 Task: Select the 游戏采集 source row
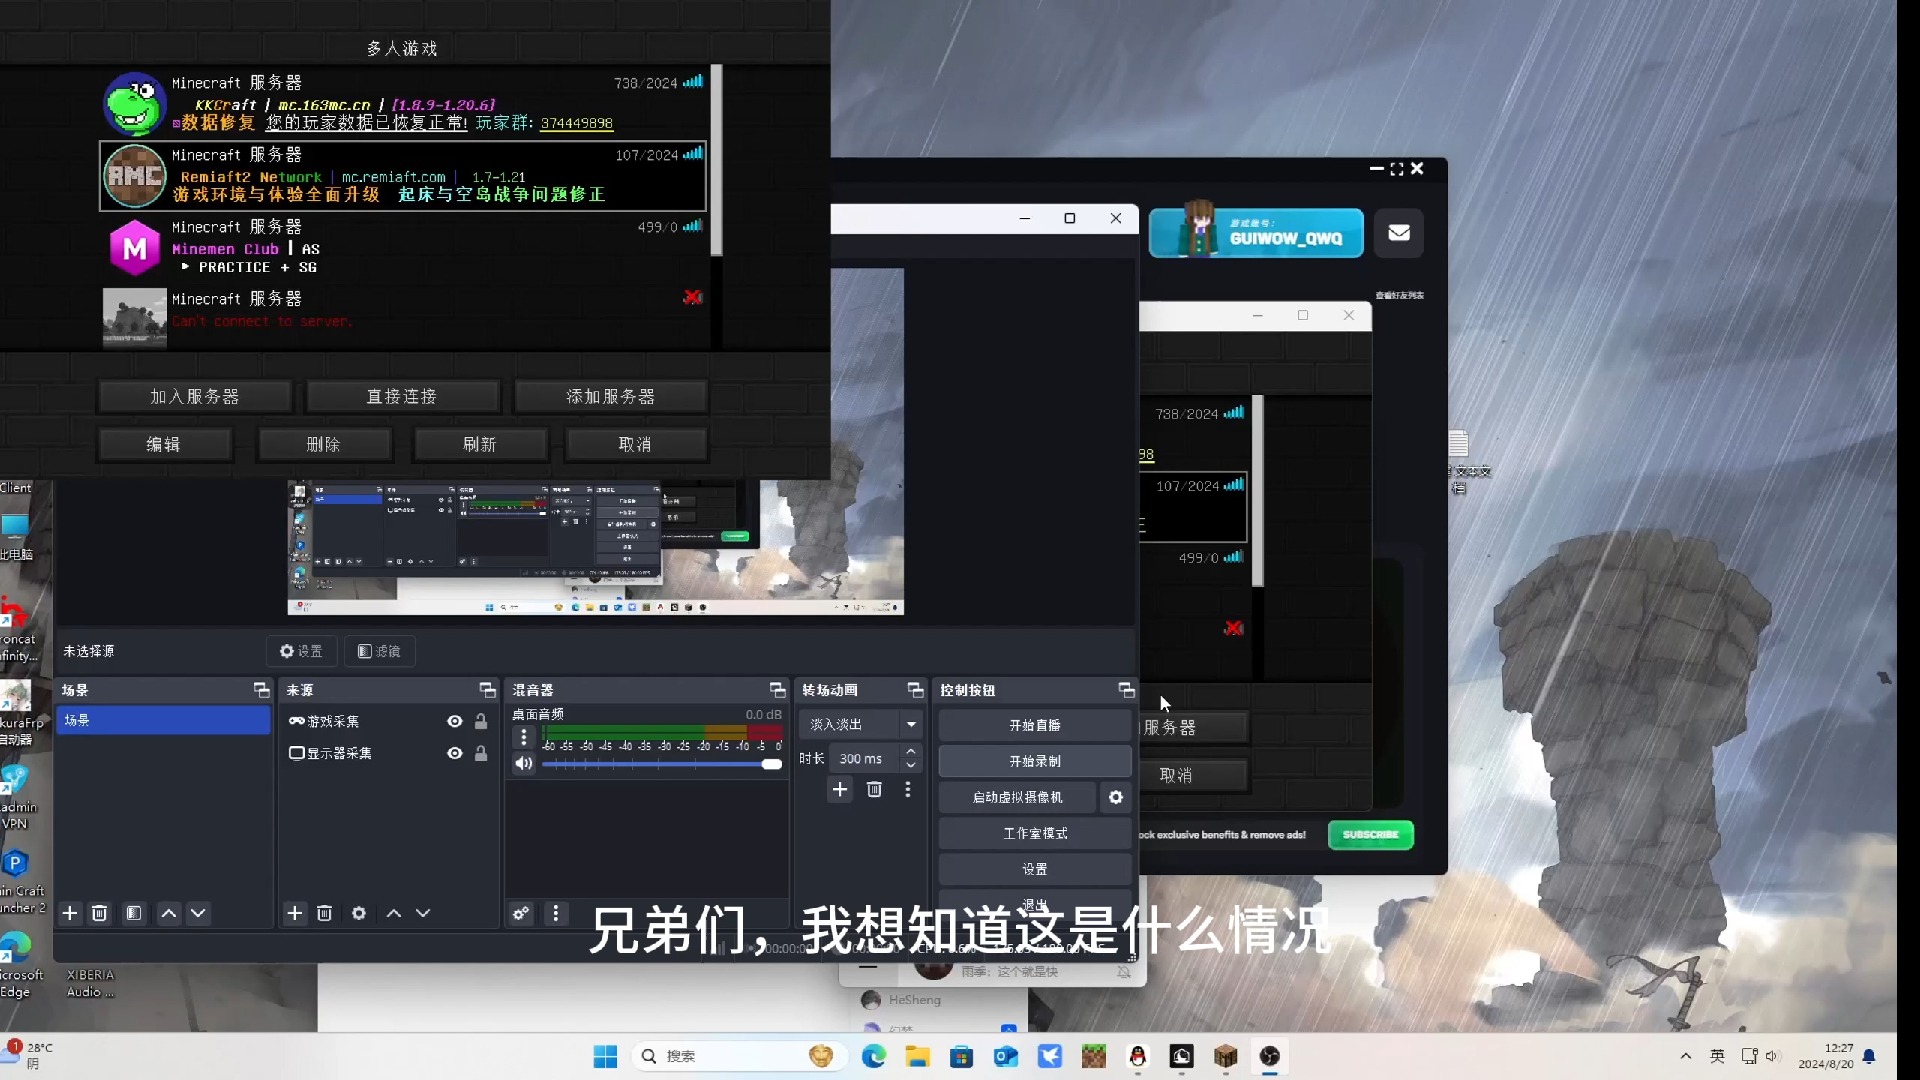388,721
